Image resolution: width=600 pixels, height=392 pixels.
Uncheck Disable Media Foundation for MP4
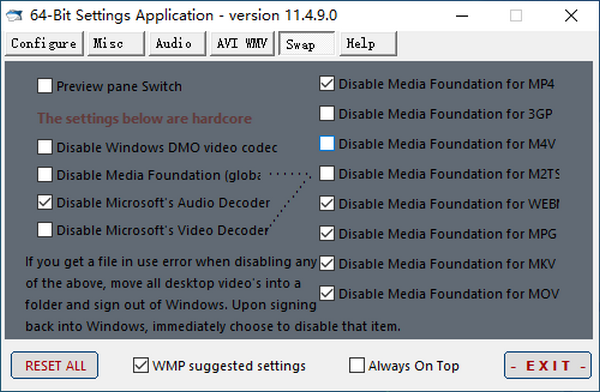(x=327, y=83)
